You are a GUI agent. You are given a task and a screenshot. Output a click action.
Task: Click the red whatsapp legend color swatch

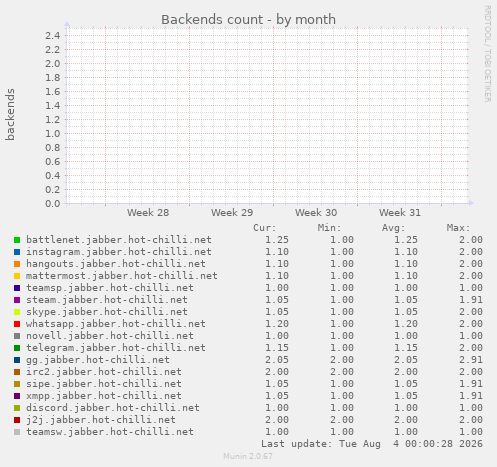pos(17,324)
